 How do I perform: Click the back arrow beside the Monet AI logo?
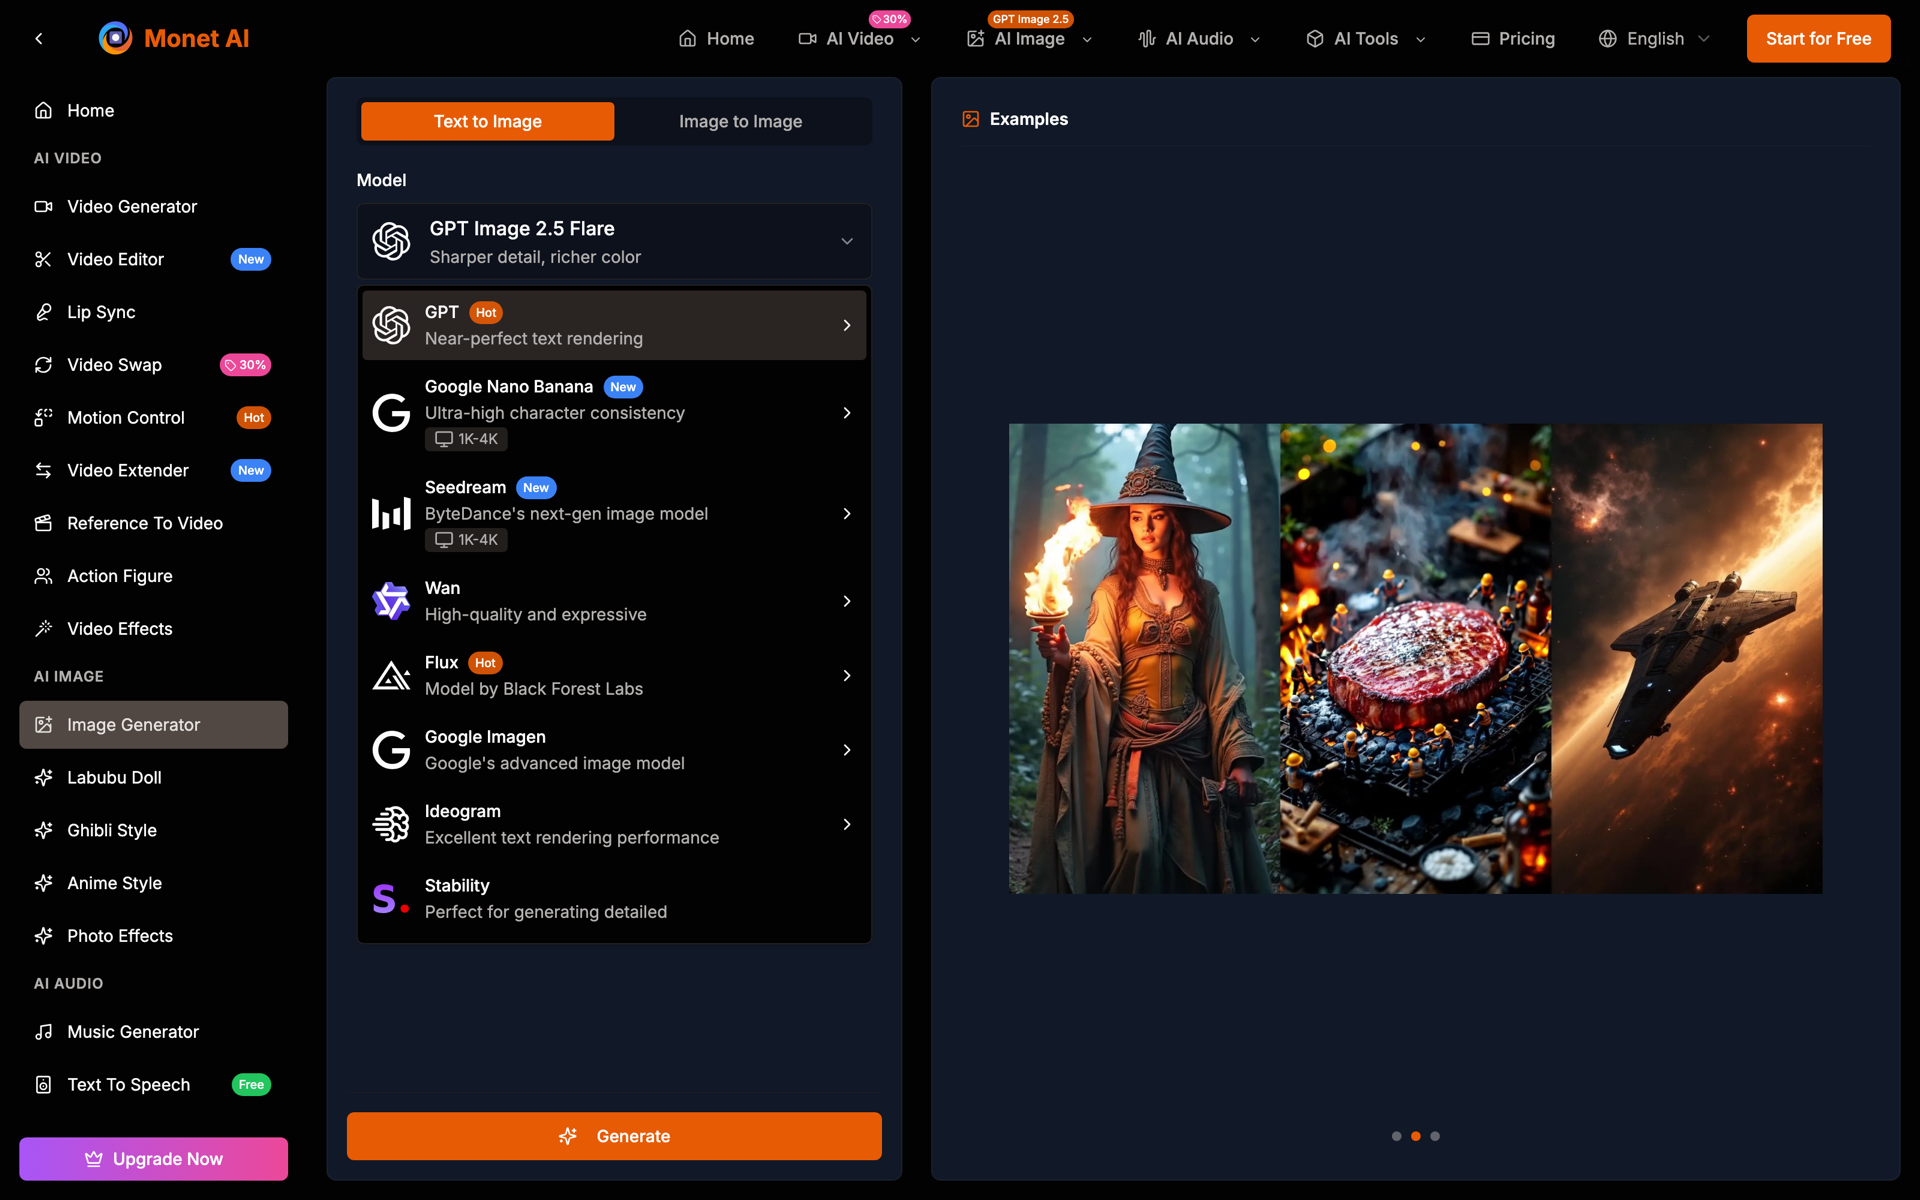coord(39,39)
